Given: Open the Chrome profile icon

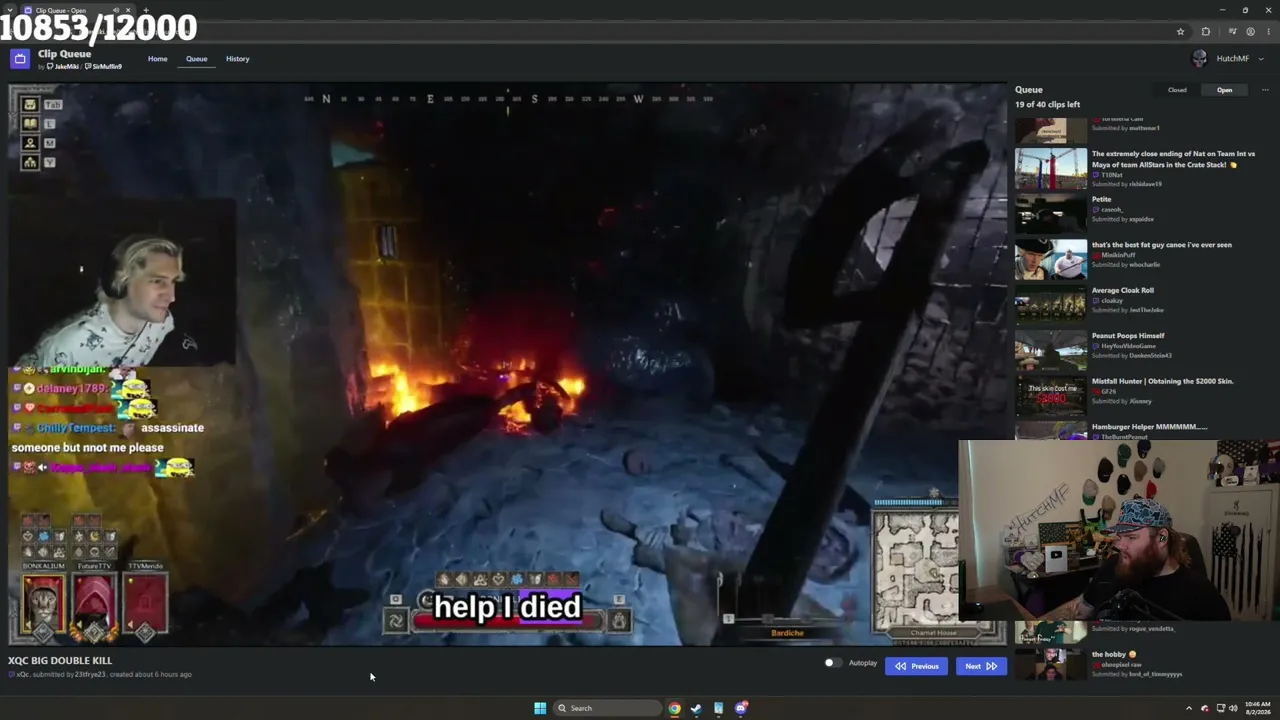Looking at the screenshot, I should tap(1250, 32).
